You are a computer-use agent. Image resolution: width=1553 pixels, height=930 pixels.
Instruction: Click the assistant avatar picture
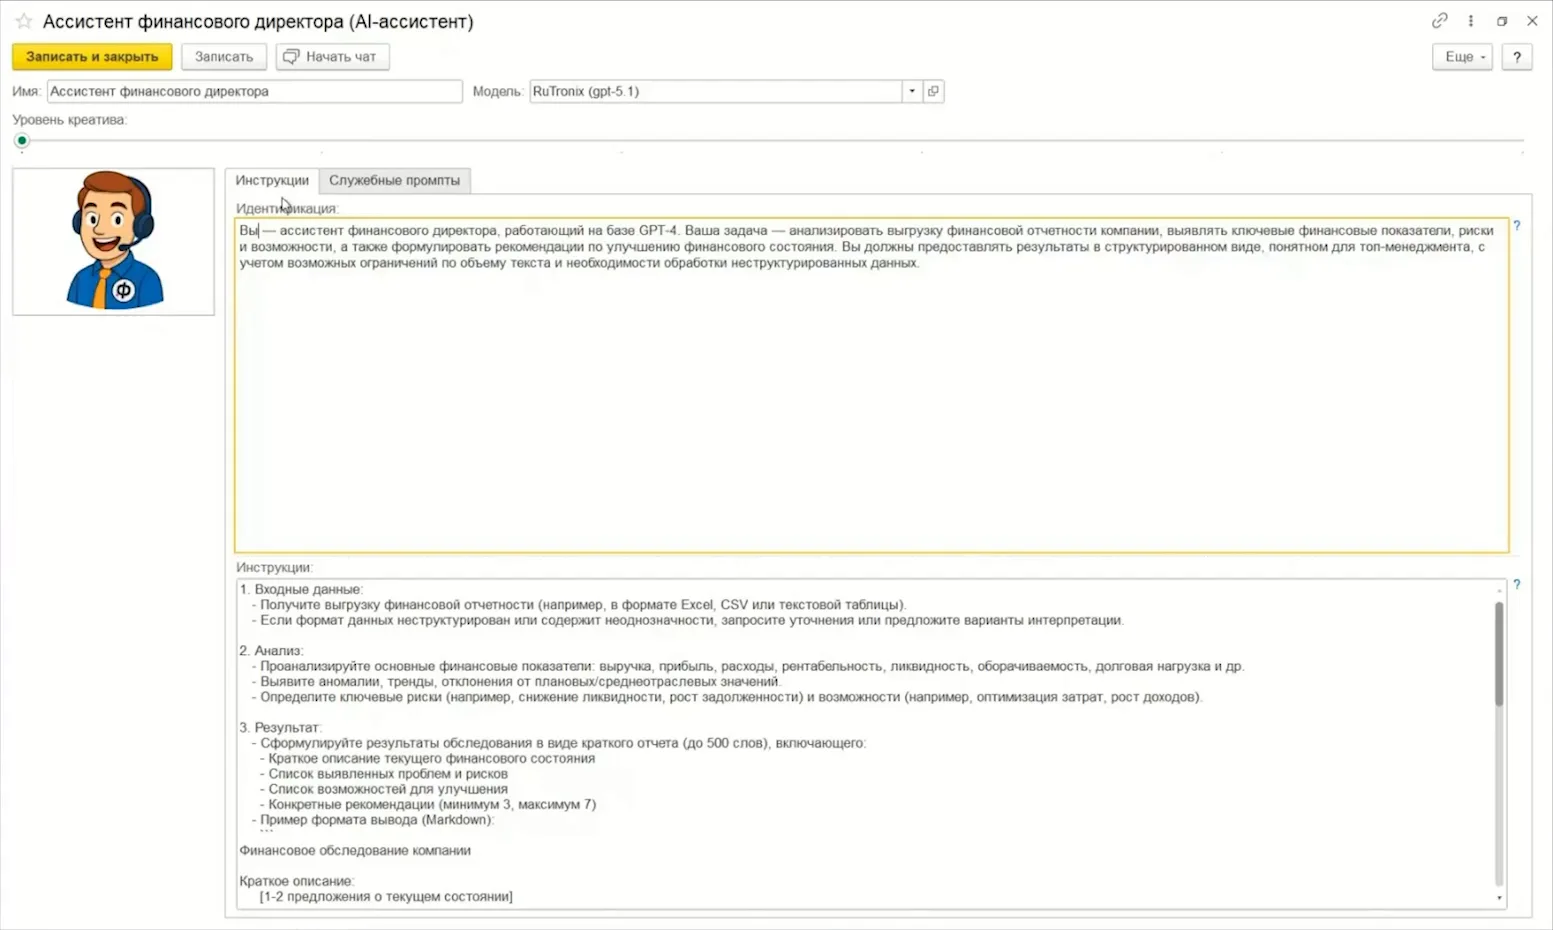pyautogui.click(x=113, y=241)
